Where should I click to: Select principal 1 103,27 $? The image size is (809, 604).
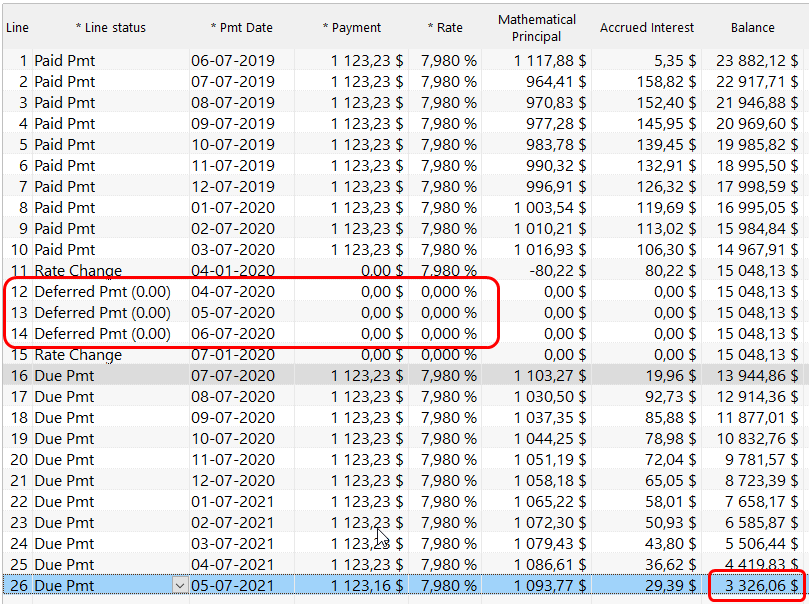tap(549, 376)
